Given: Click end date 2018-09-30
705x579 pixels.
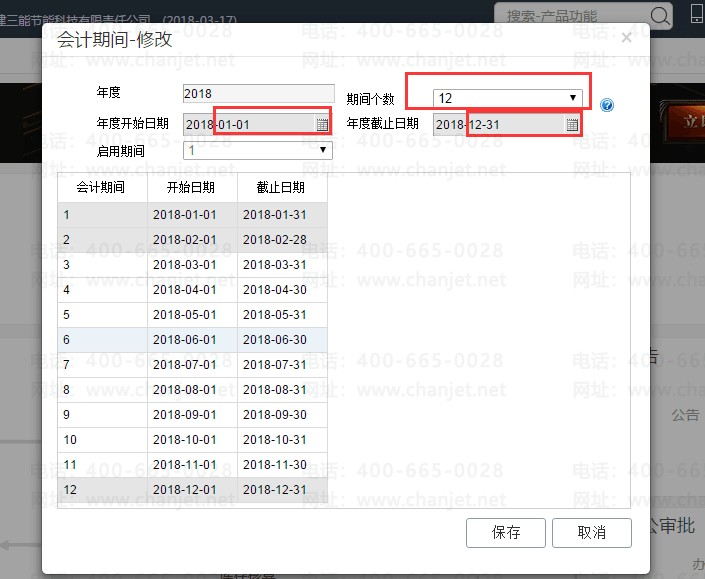Looking at the screenshot, I should 282,415.
